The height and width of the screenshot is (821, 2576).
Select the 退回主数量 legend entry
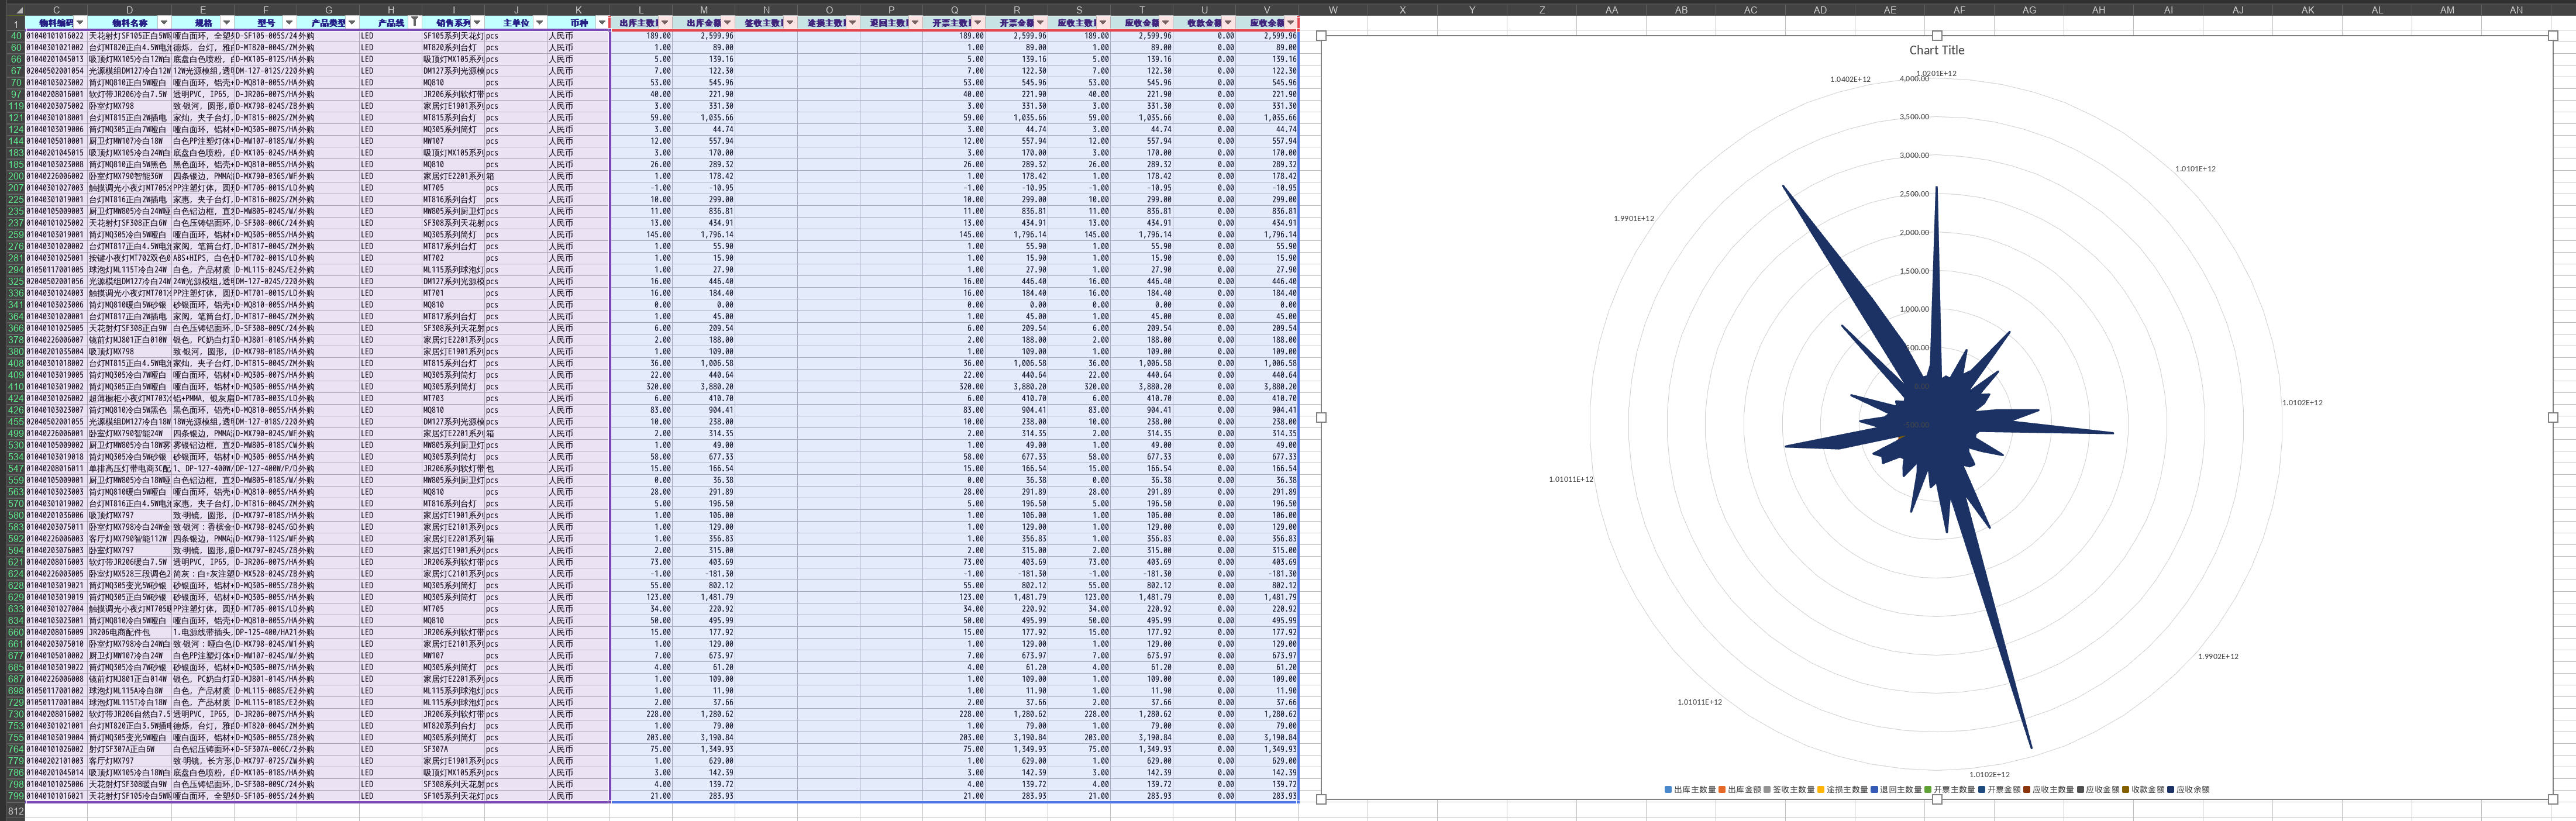1896,790
